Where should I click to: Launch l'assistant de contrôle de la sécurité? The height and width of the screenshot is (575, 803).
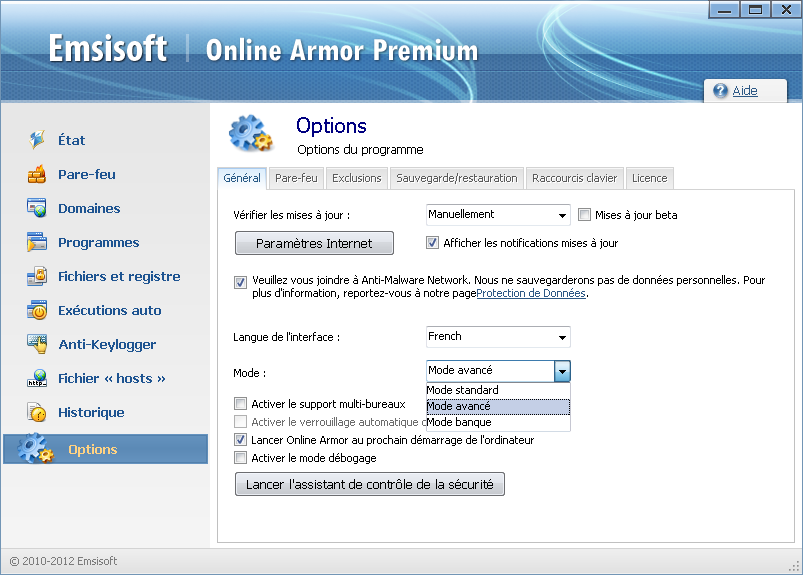pos(370,484)
